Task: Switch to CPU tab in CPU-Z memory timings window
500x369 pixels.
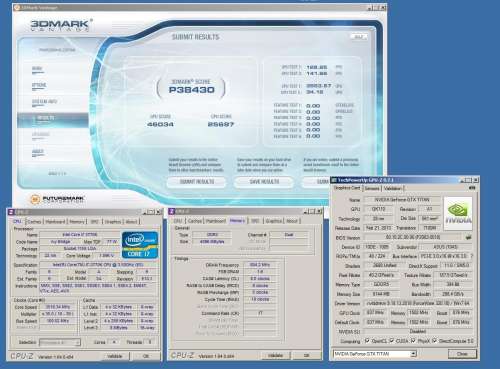Action: coord(178,221)
